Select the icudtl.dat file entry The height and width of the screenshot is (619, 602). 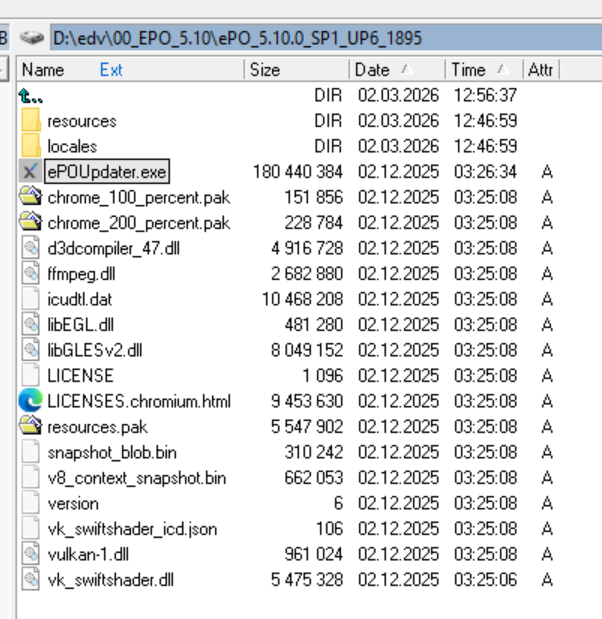click(x=80, y=299)
